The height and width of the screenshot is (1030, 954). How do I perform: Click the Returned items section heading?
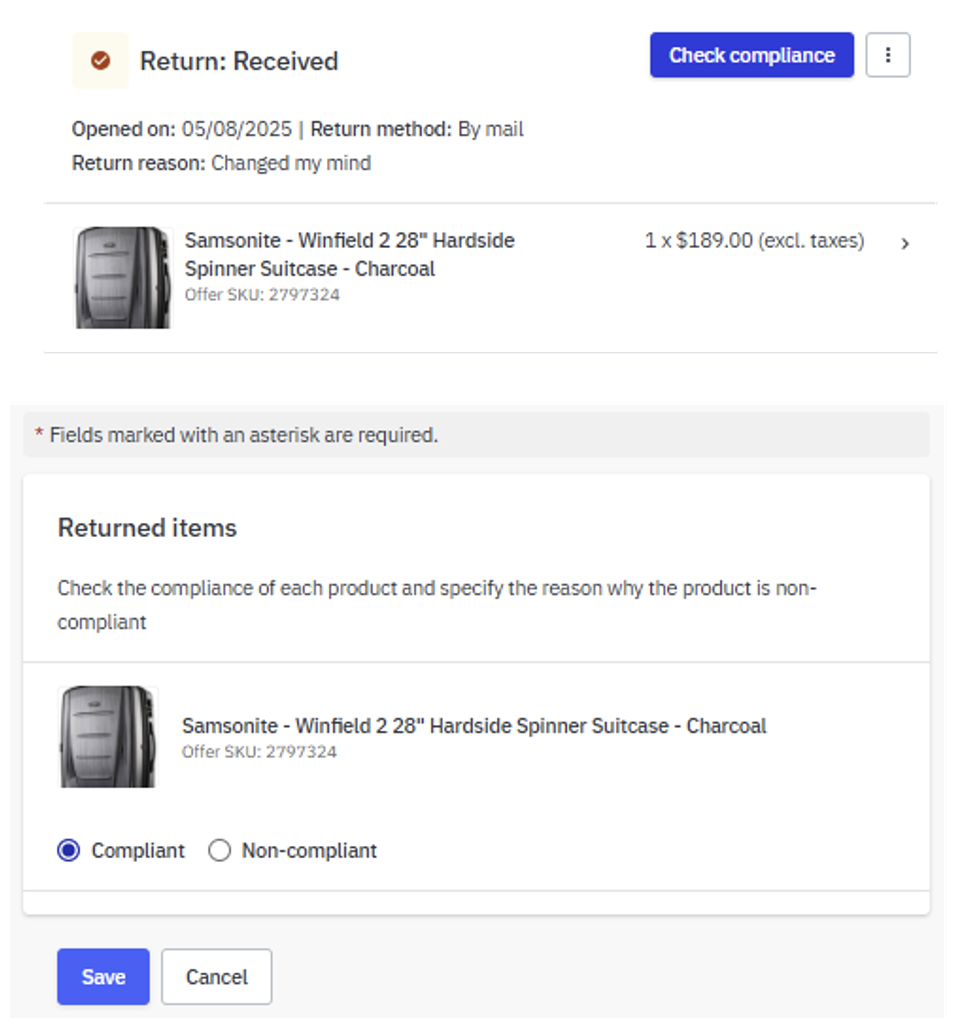(147, 528)
